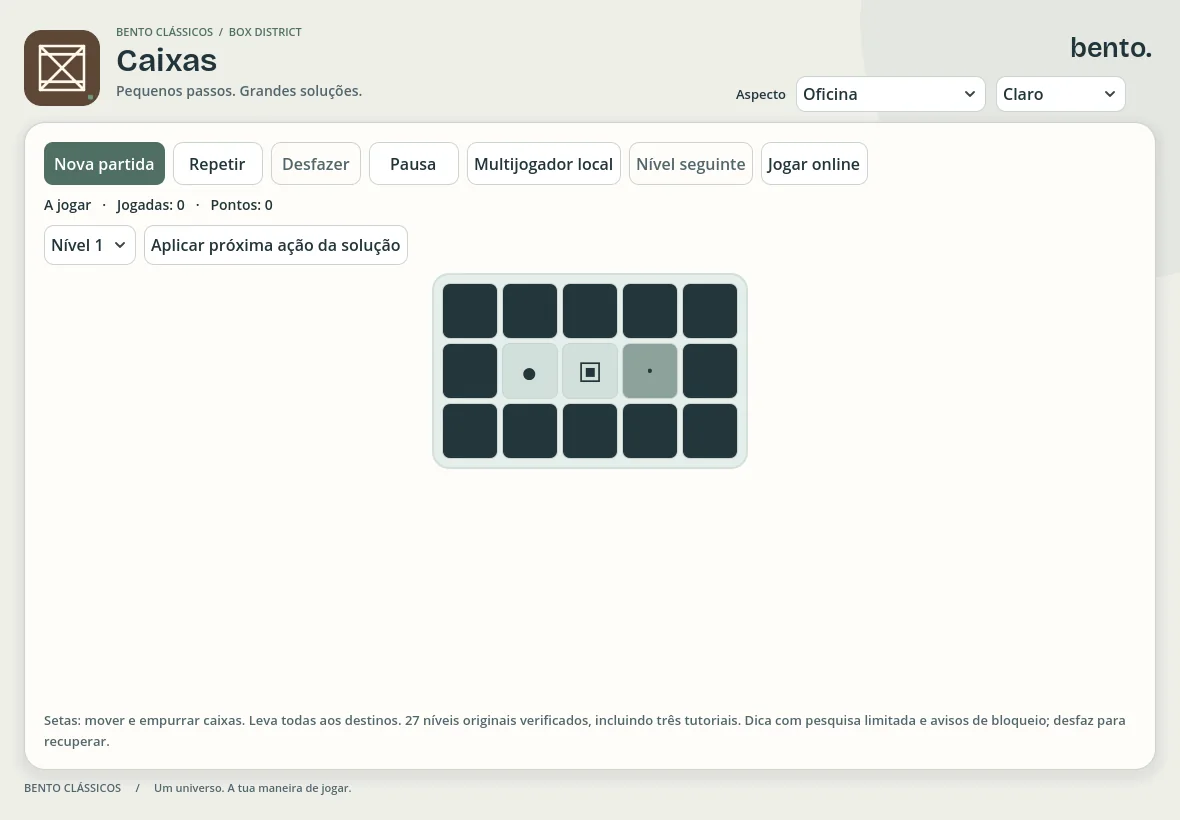
Task: Click the Jogadas: 0 counter
Action: 151,205
